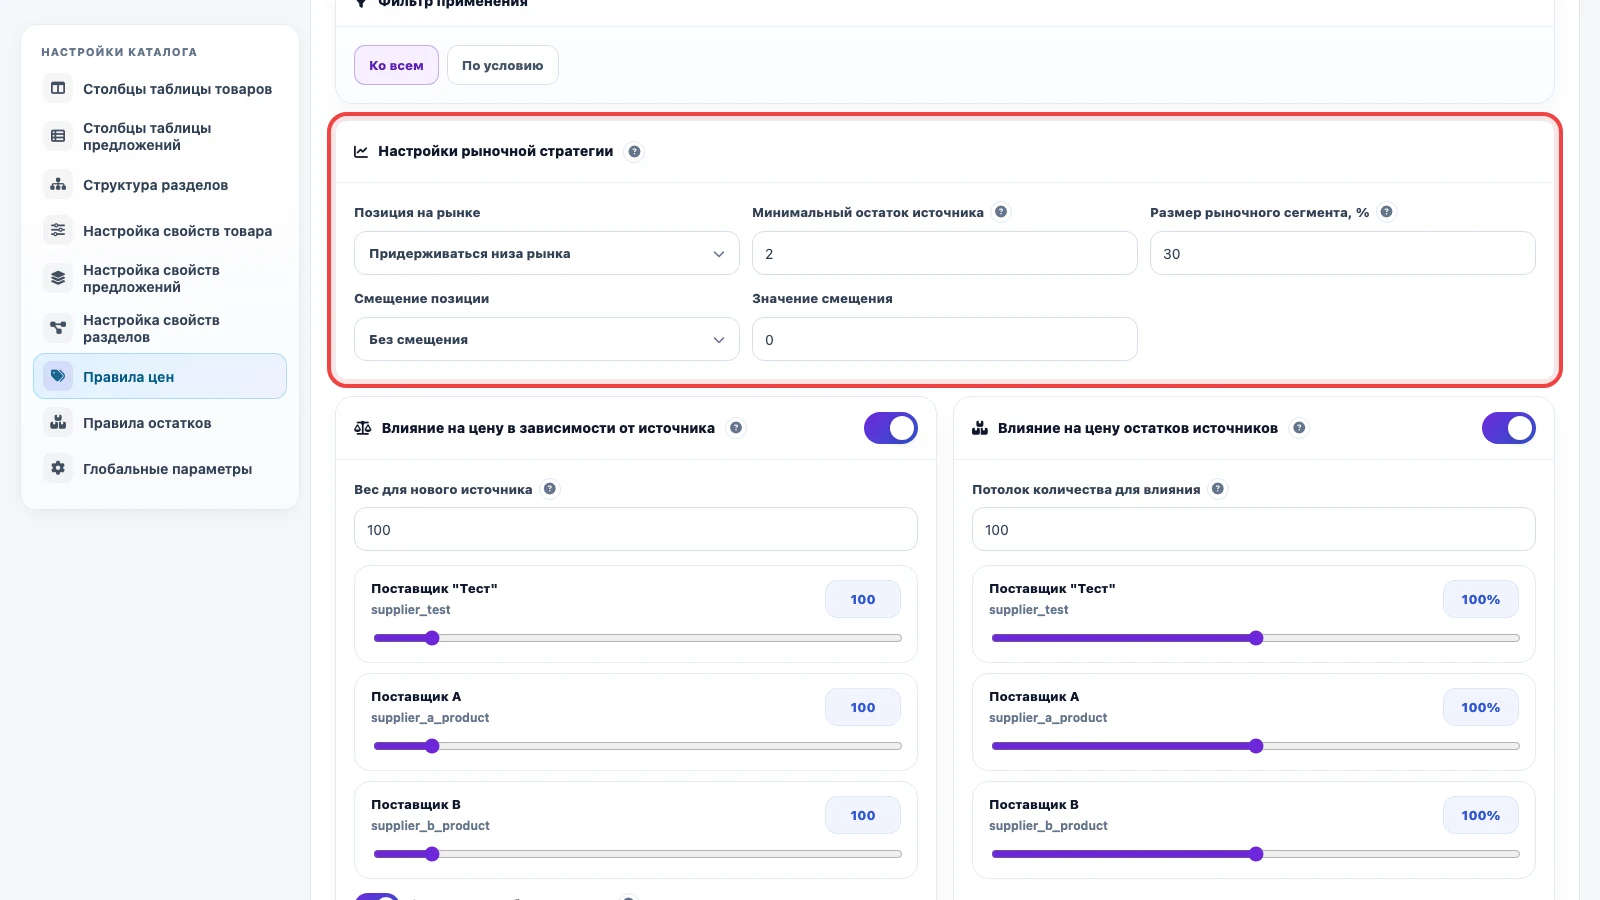Open Столбцы таблицы предложений settings
Image resolution: width=1600 pixels, height=900 pixels.
160,136
